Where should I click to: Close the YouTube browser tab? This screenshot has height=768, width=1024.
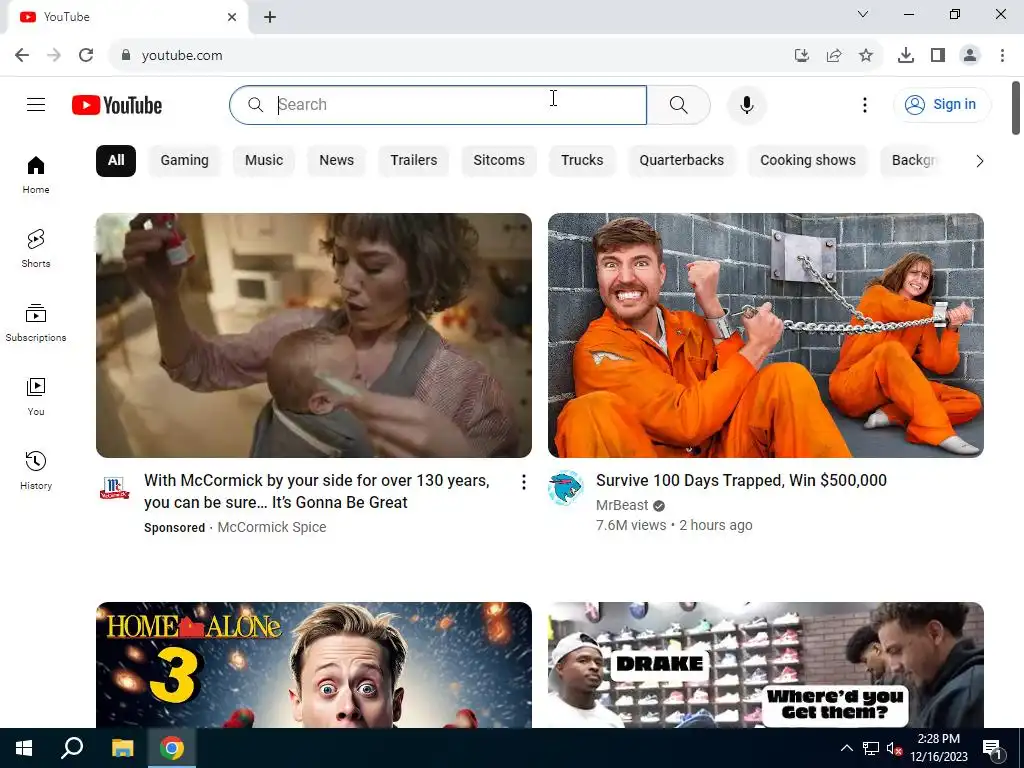232,17
